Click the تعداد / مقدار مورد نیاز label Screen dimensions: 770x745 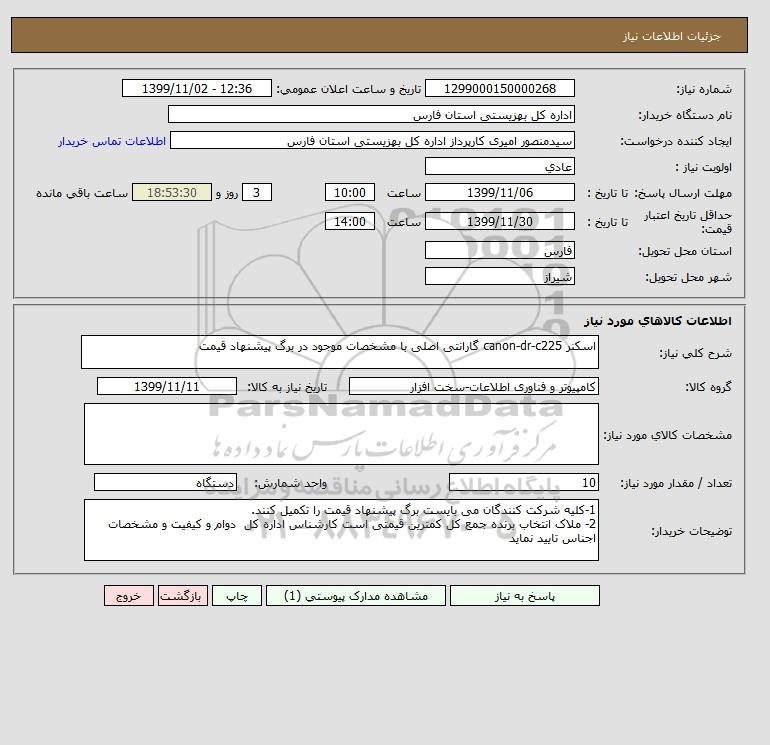coord(676,483)
